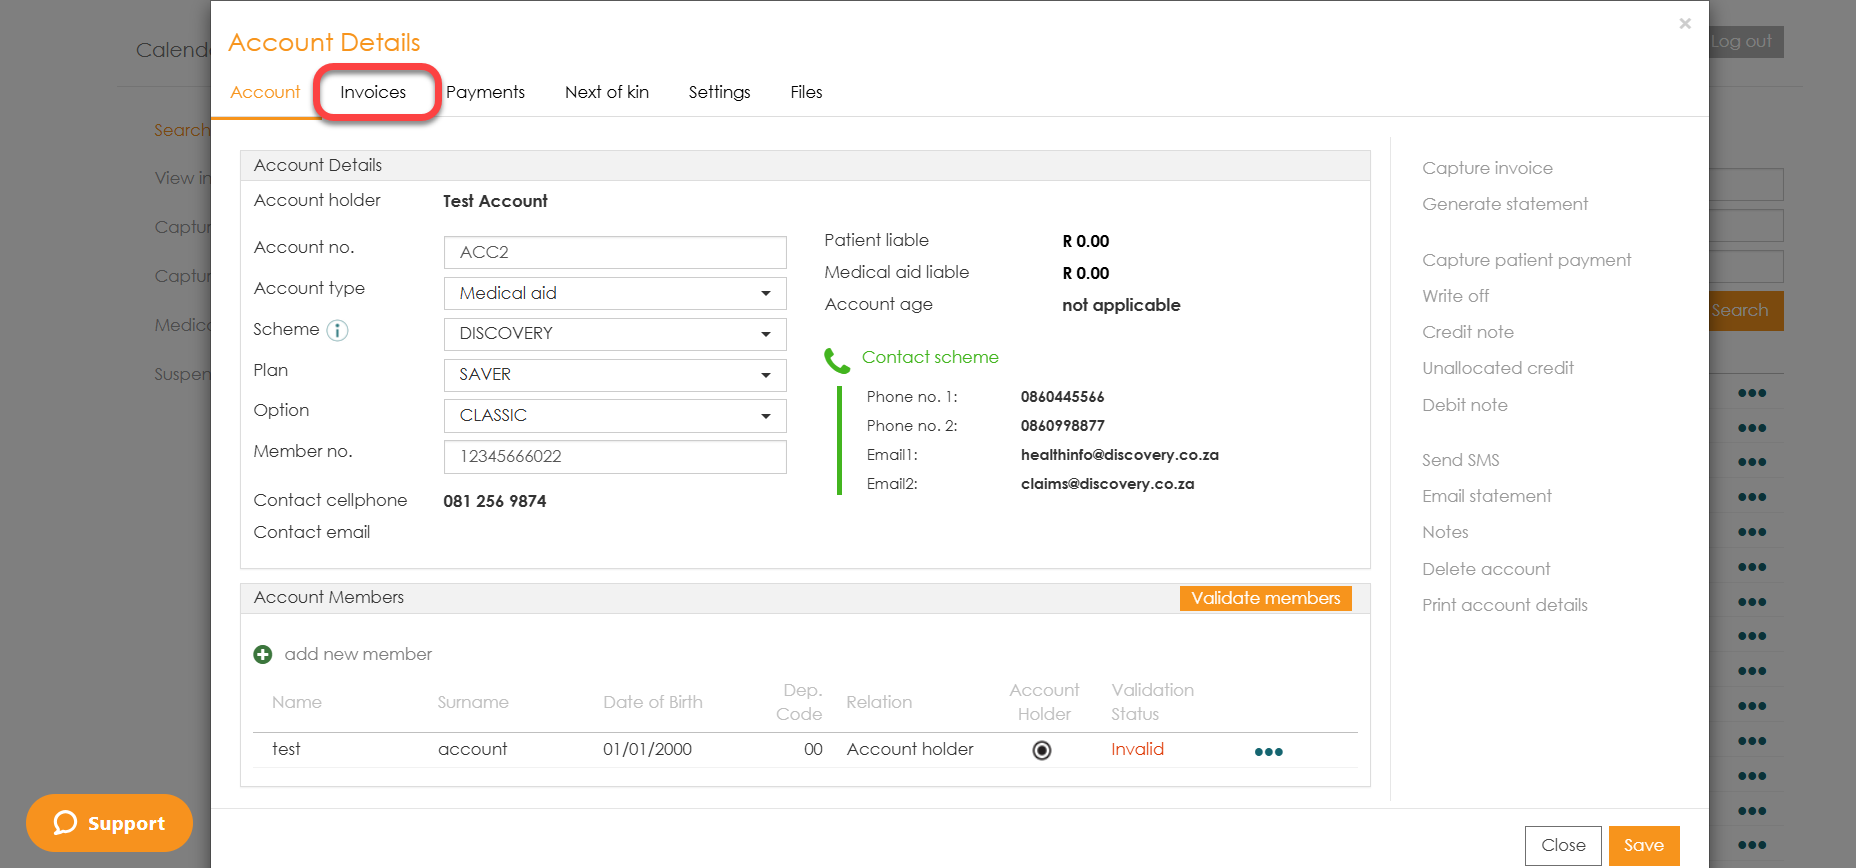The image size is (1856, 868).
Task: Click the Validate members button
Action: point(1265,598)
